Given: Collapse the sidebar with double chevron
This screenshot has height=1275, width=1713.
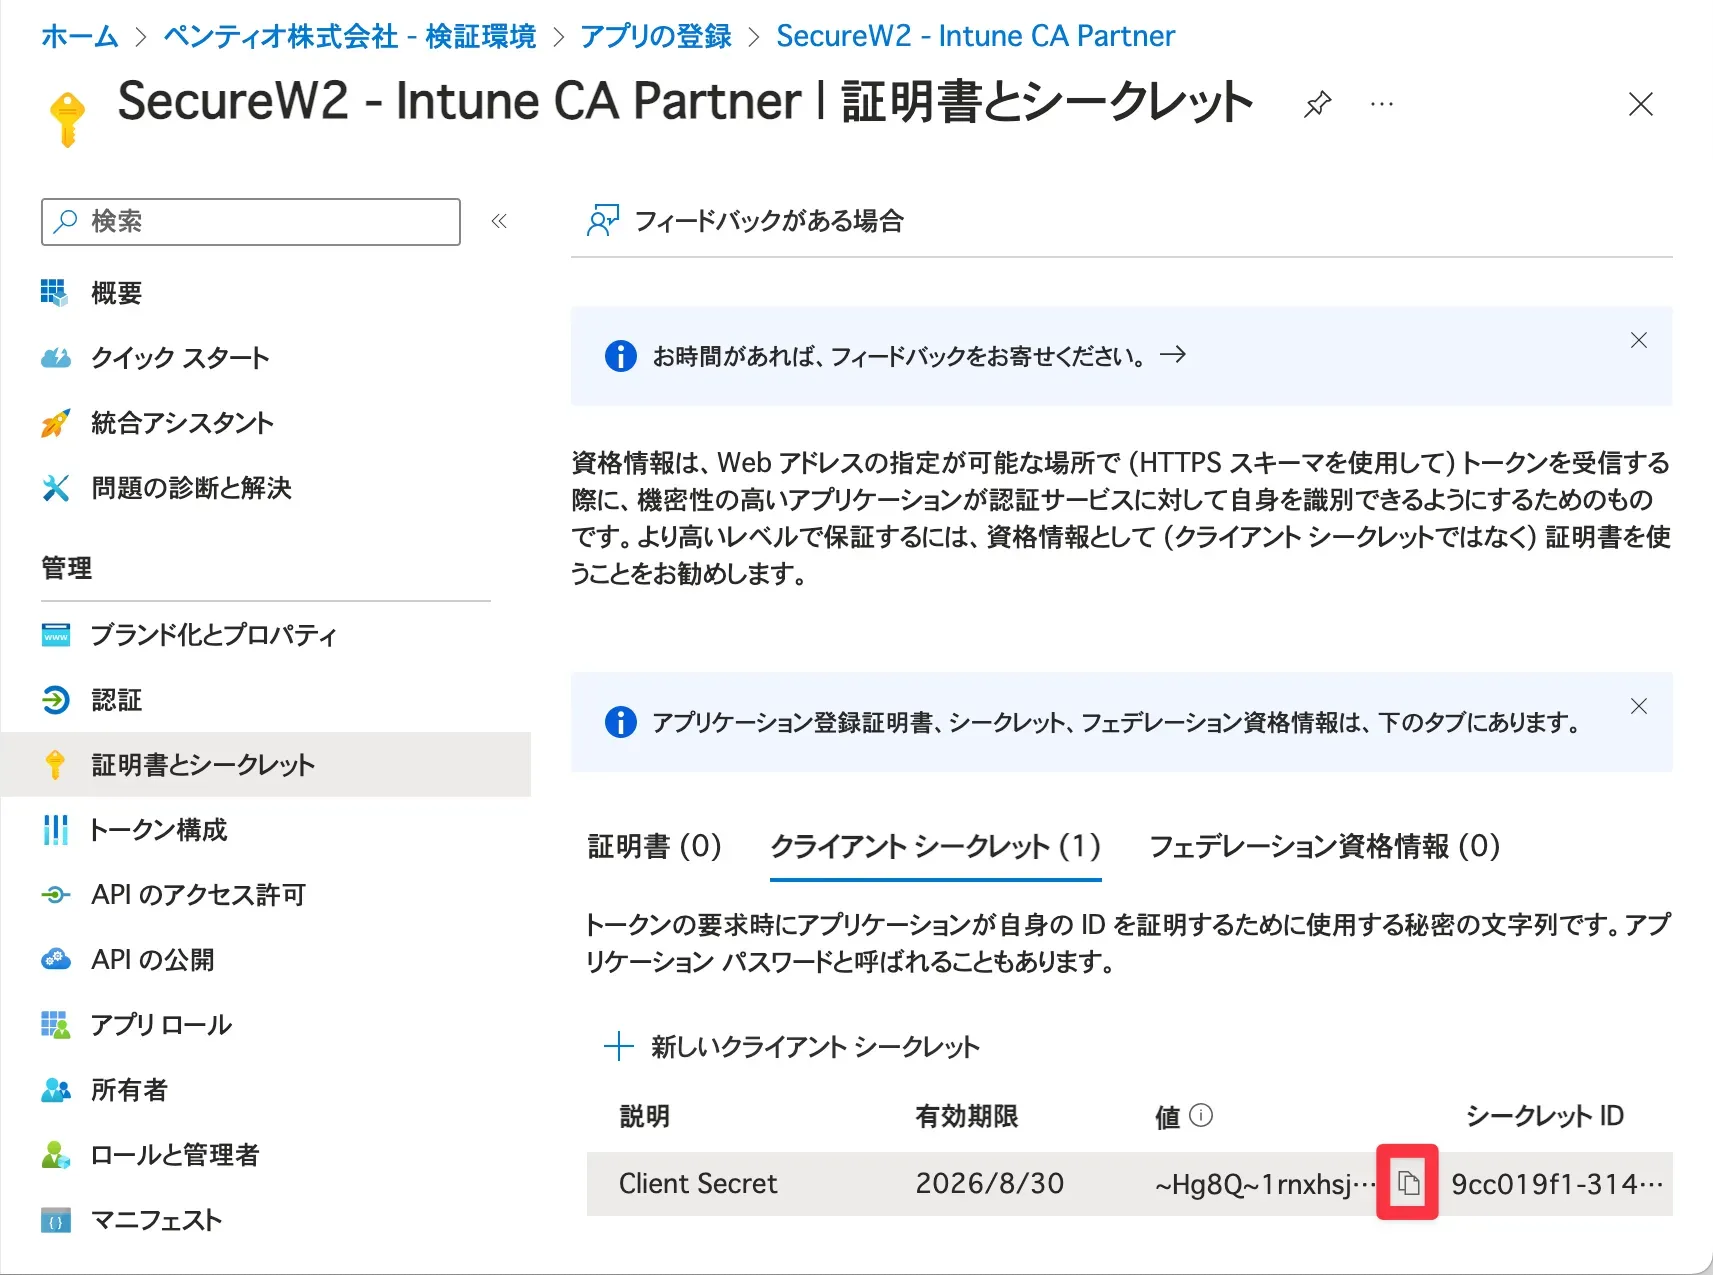Looking at the screenshot, I should [x=499, y=221].
